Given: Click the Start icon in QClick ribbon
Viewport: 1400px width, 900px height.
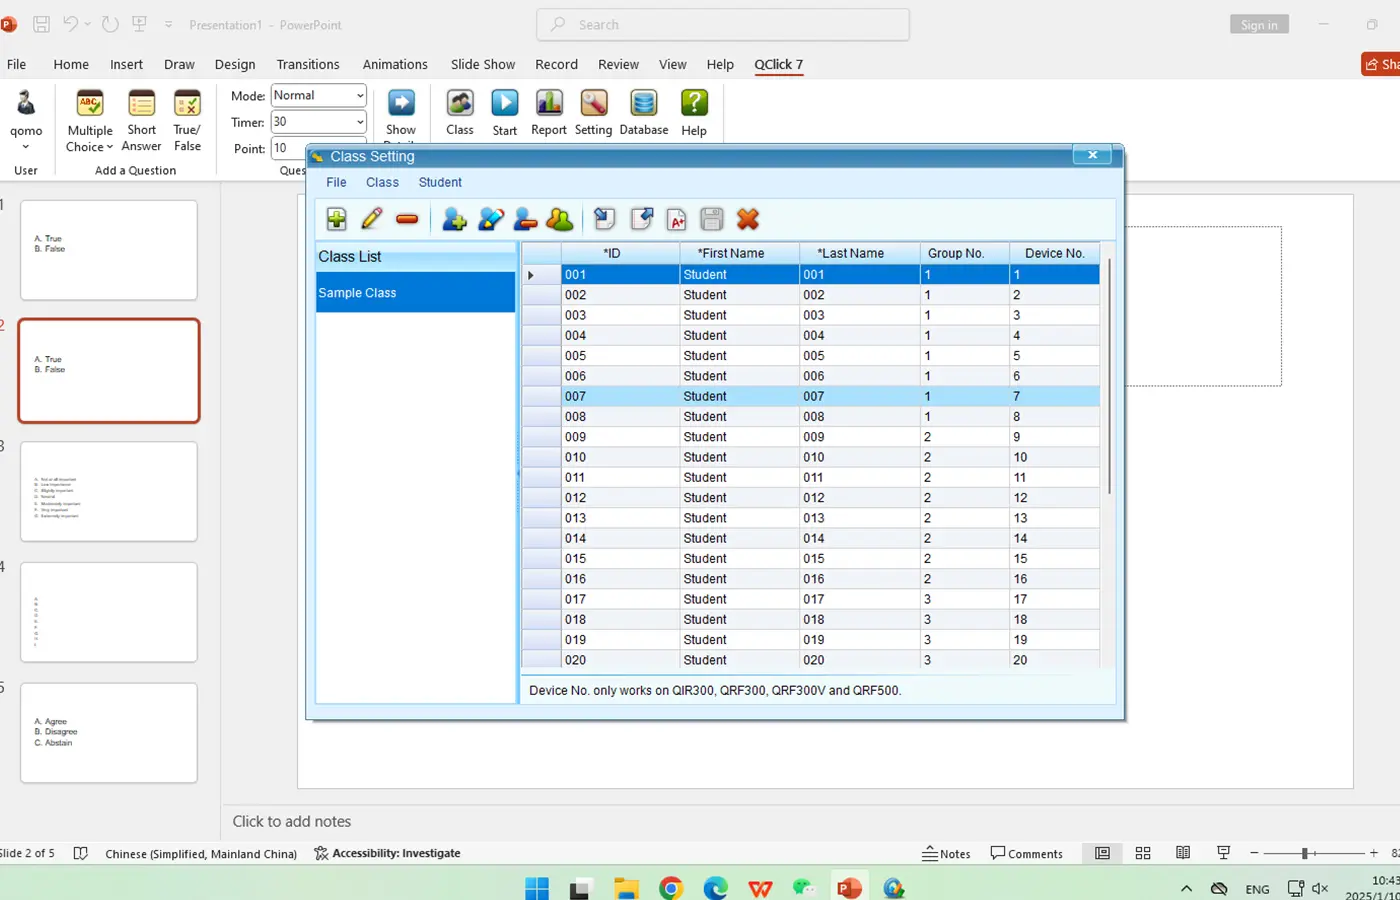Looking at the screenshot, I should (x=505, y=112).
